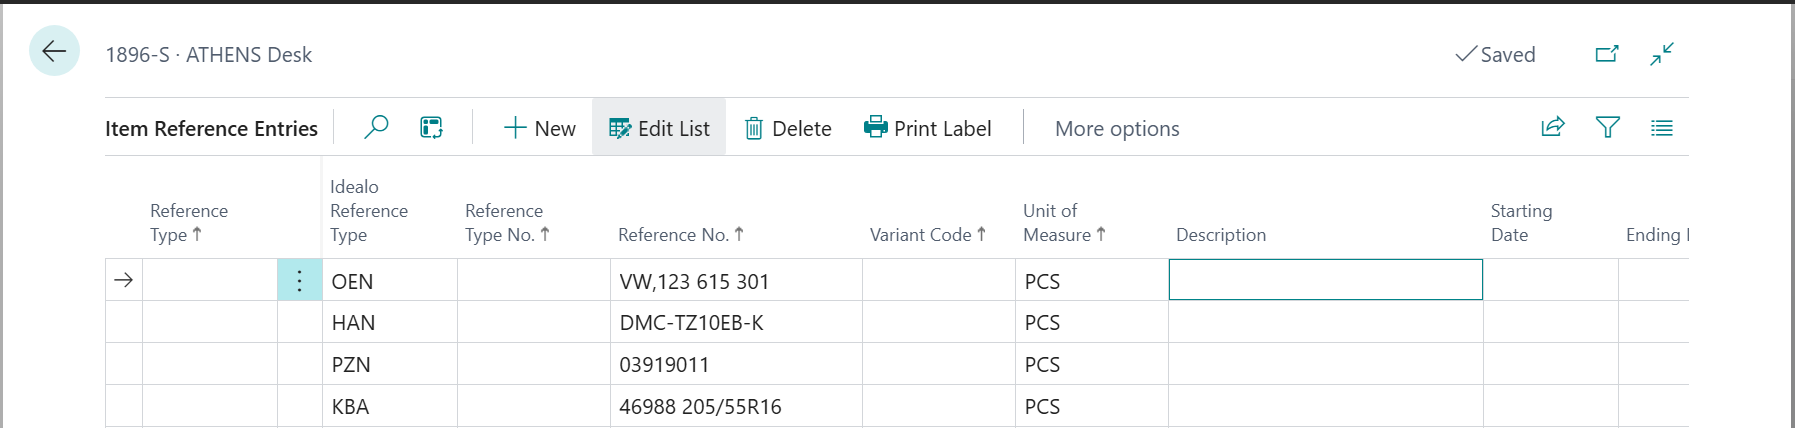
Task: Open Unit of Measure column header menu
Action: [1063, 223]
